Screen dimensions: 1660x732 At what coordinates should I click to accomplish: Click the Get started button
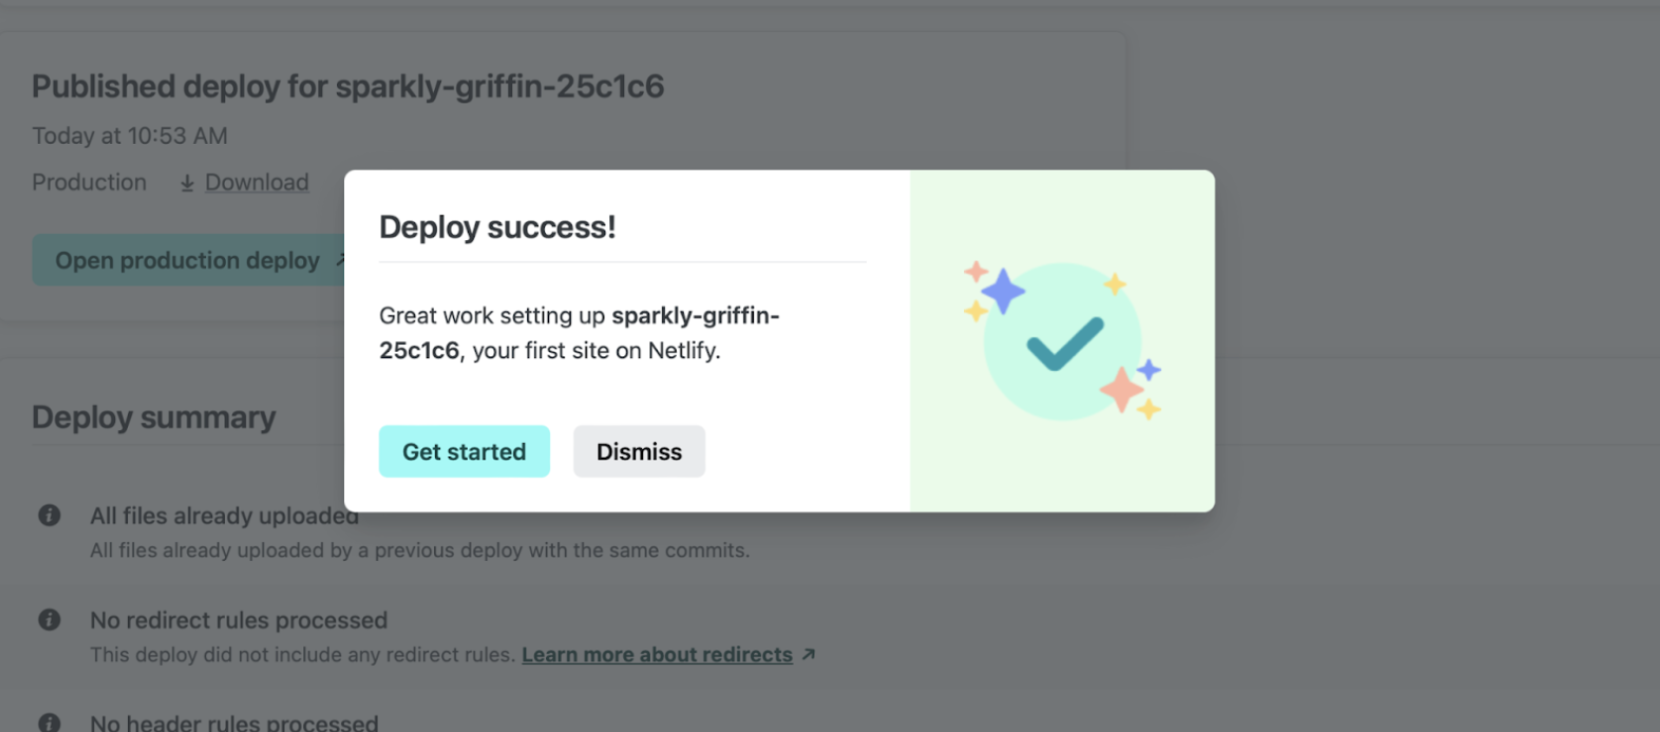(464, 451)
